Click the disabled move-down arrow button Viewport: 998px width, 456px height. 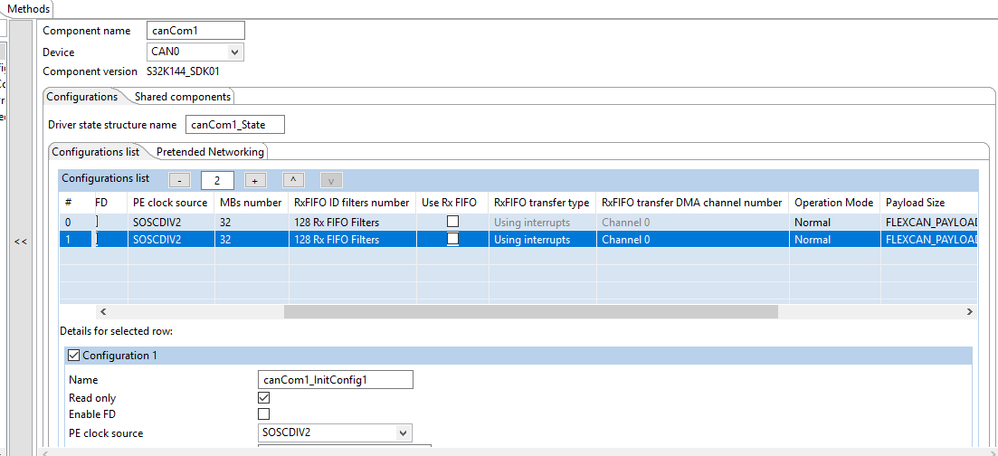[x=331, y=180]
